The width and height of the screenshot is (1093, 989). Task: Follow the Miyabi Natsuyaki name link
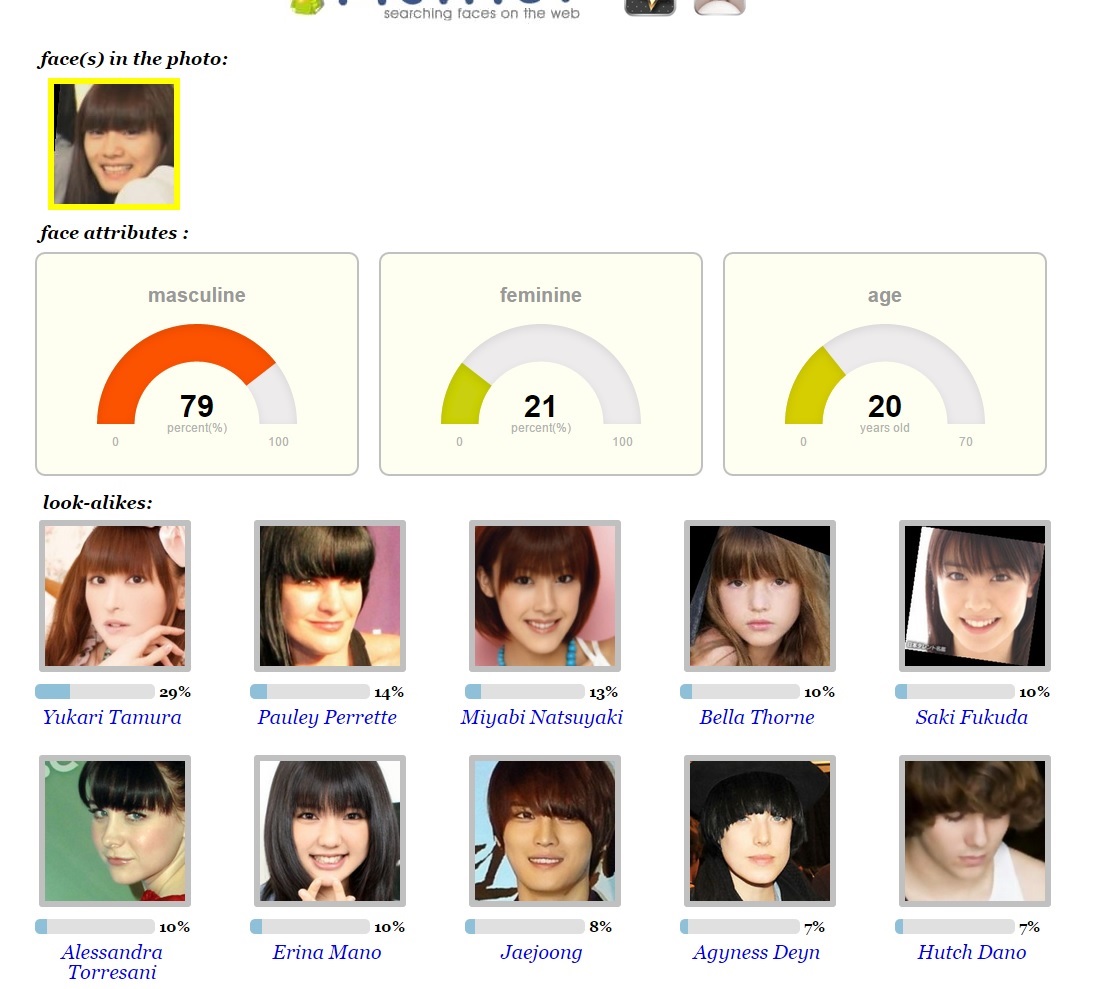point(542,717)
